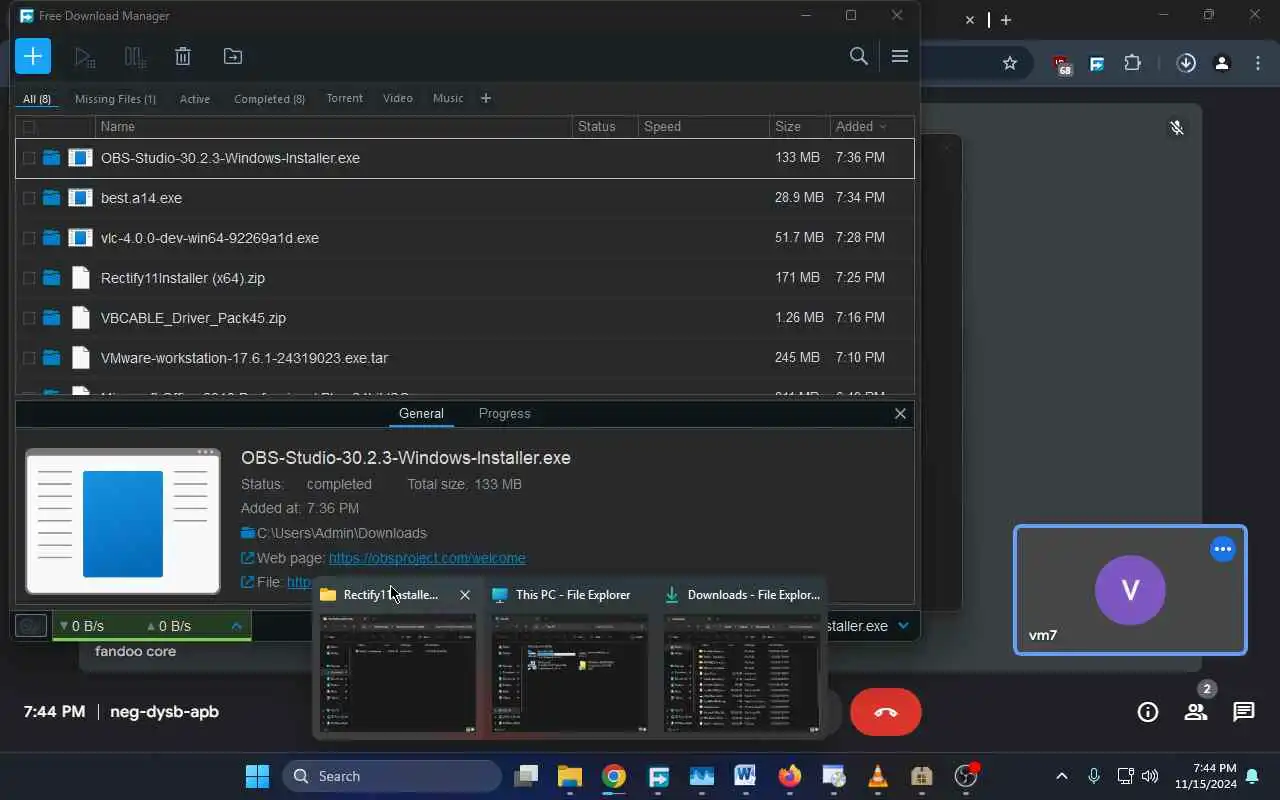Tick the checkbox for best.a14.exe

coord(29,198)
